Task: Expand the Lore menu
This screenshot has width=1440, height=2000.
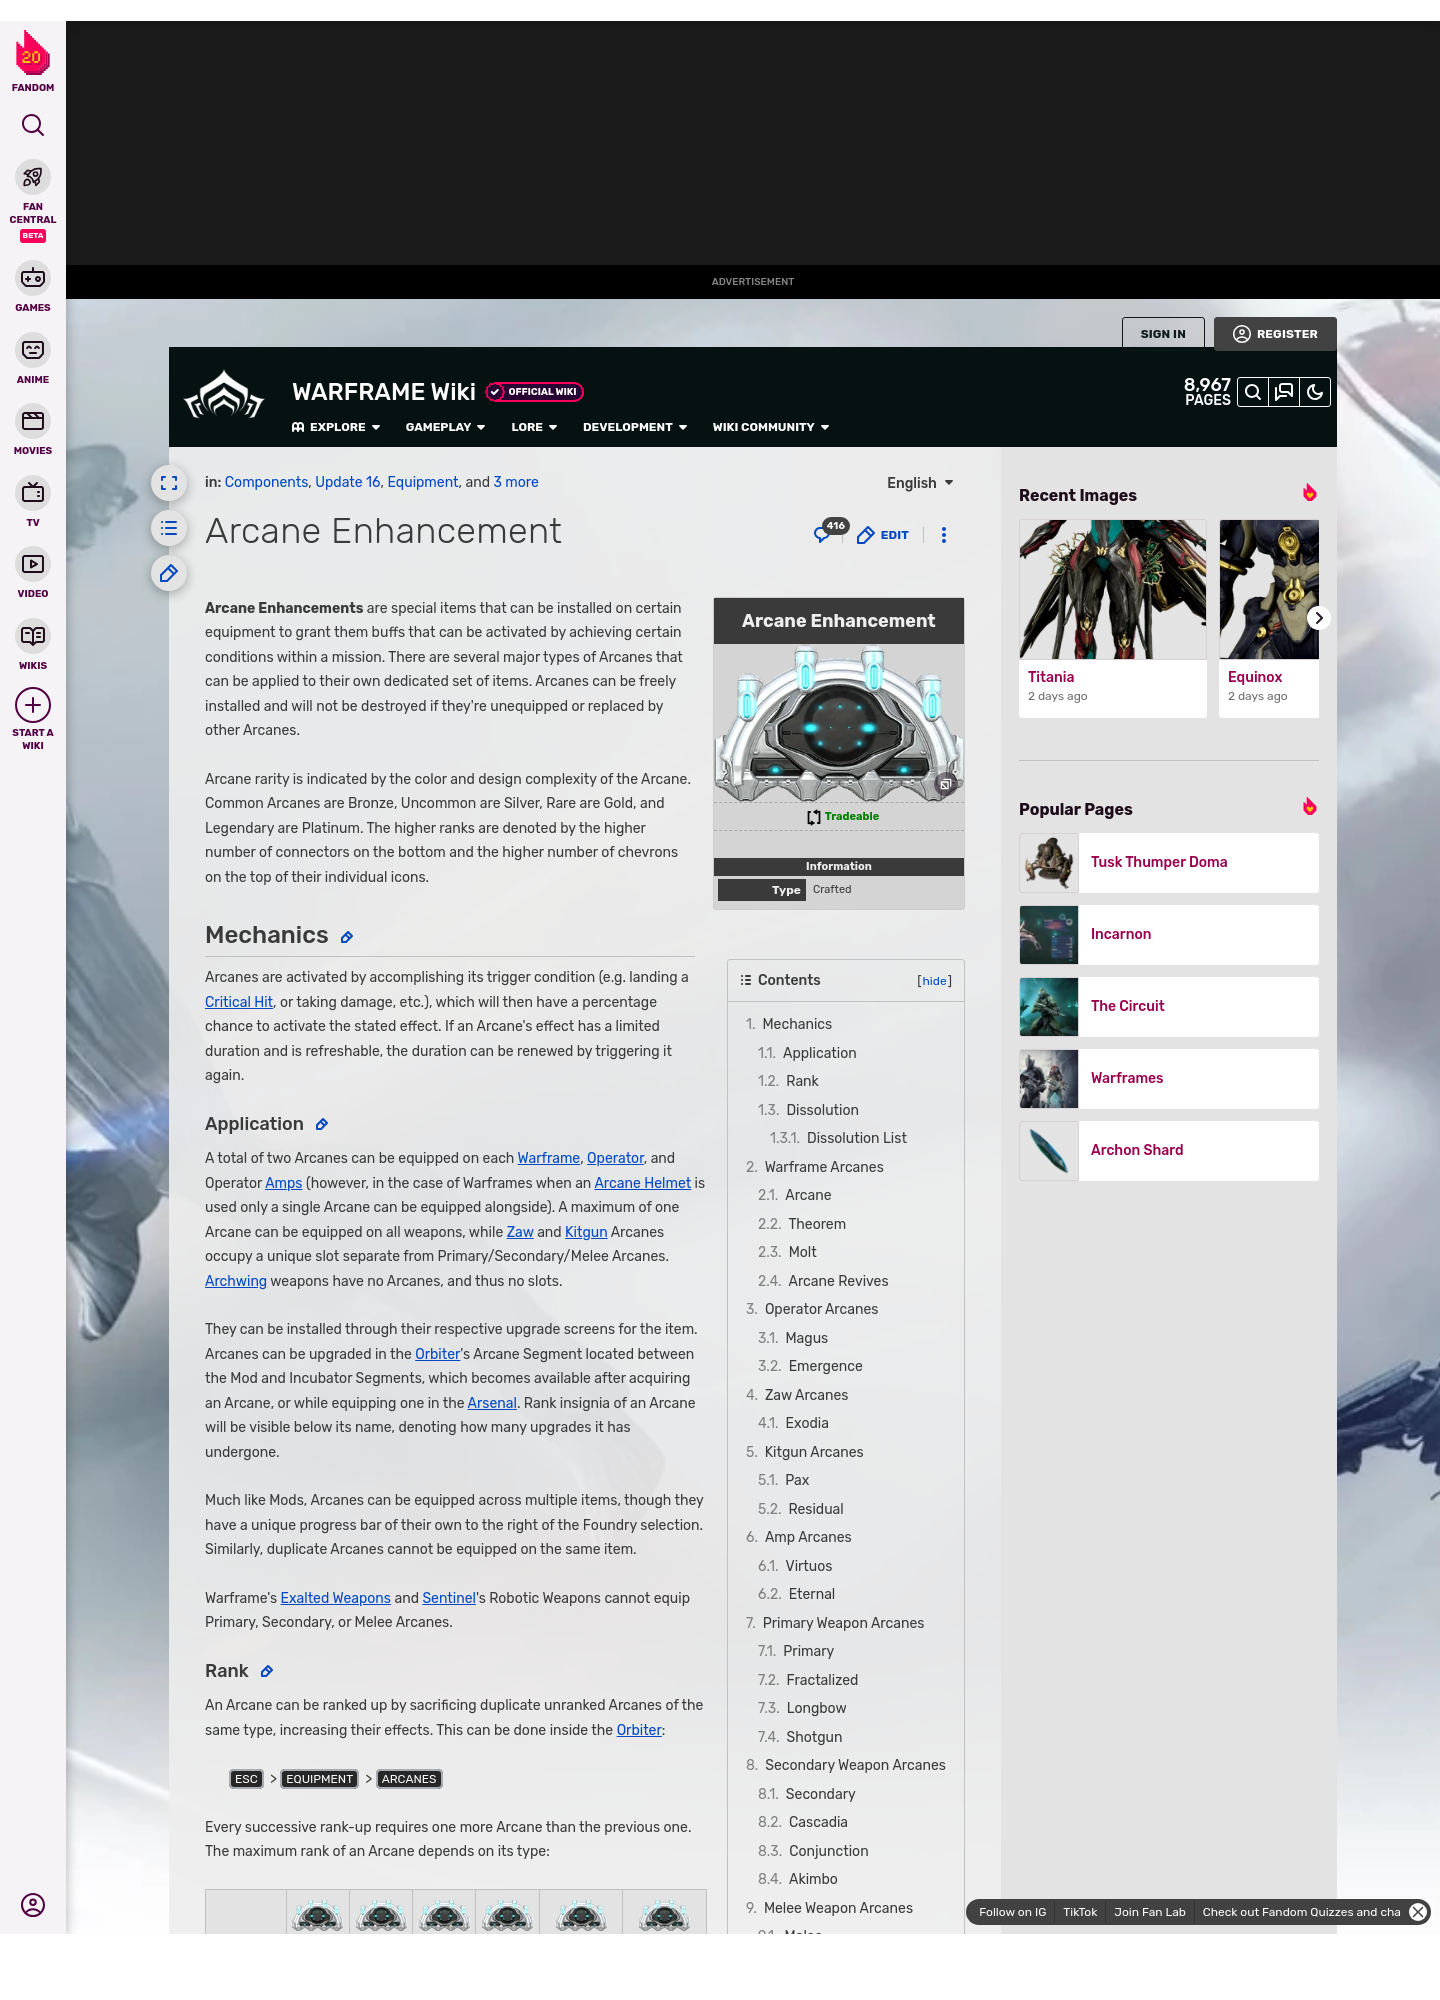Action: [534, 427]
